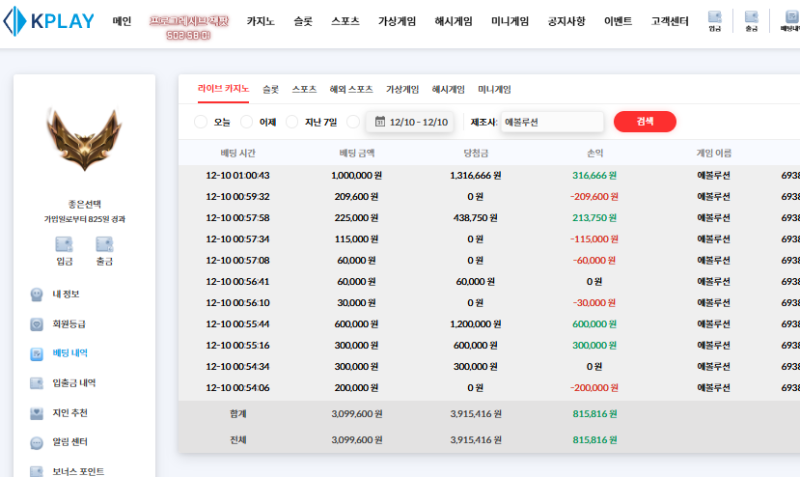Click the bet time 12-10 01:00:43
The width and height of the screenshot is (800, 477).
238,175
